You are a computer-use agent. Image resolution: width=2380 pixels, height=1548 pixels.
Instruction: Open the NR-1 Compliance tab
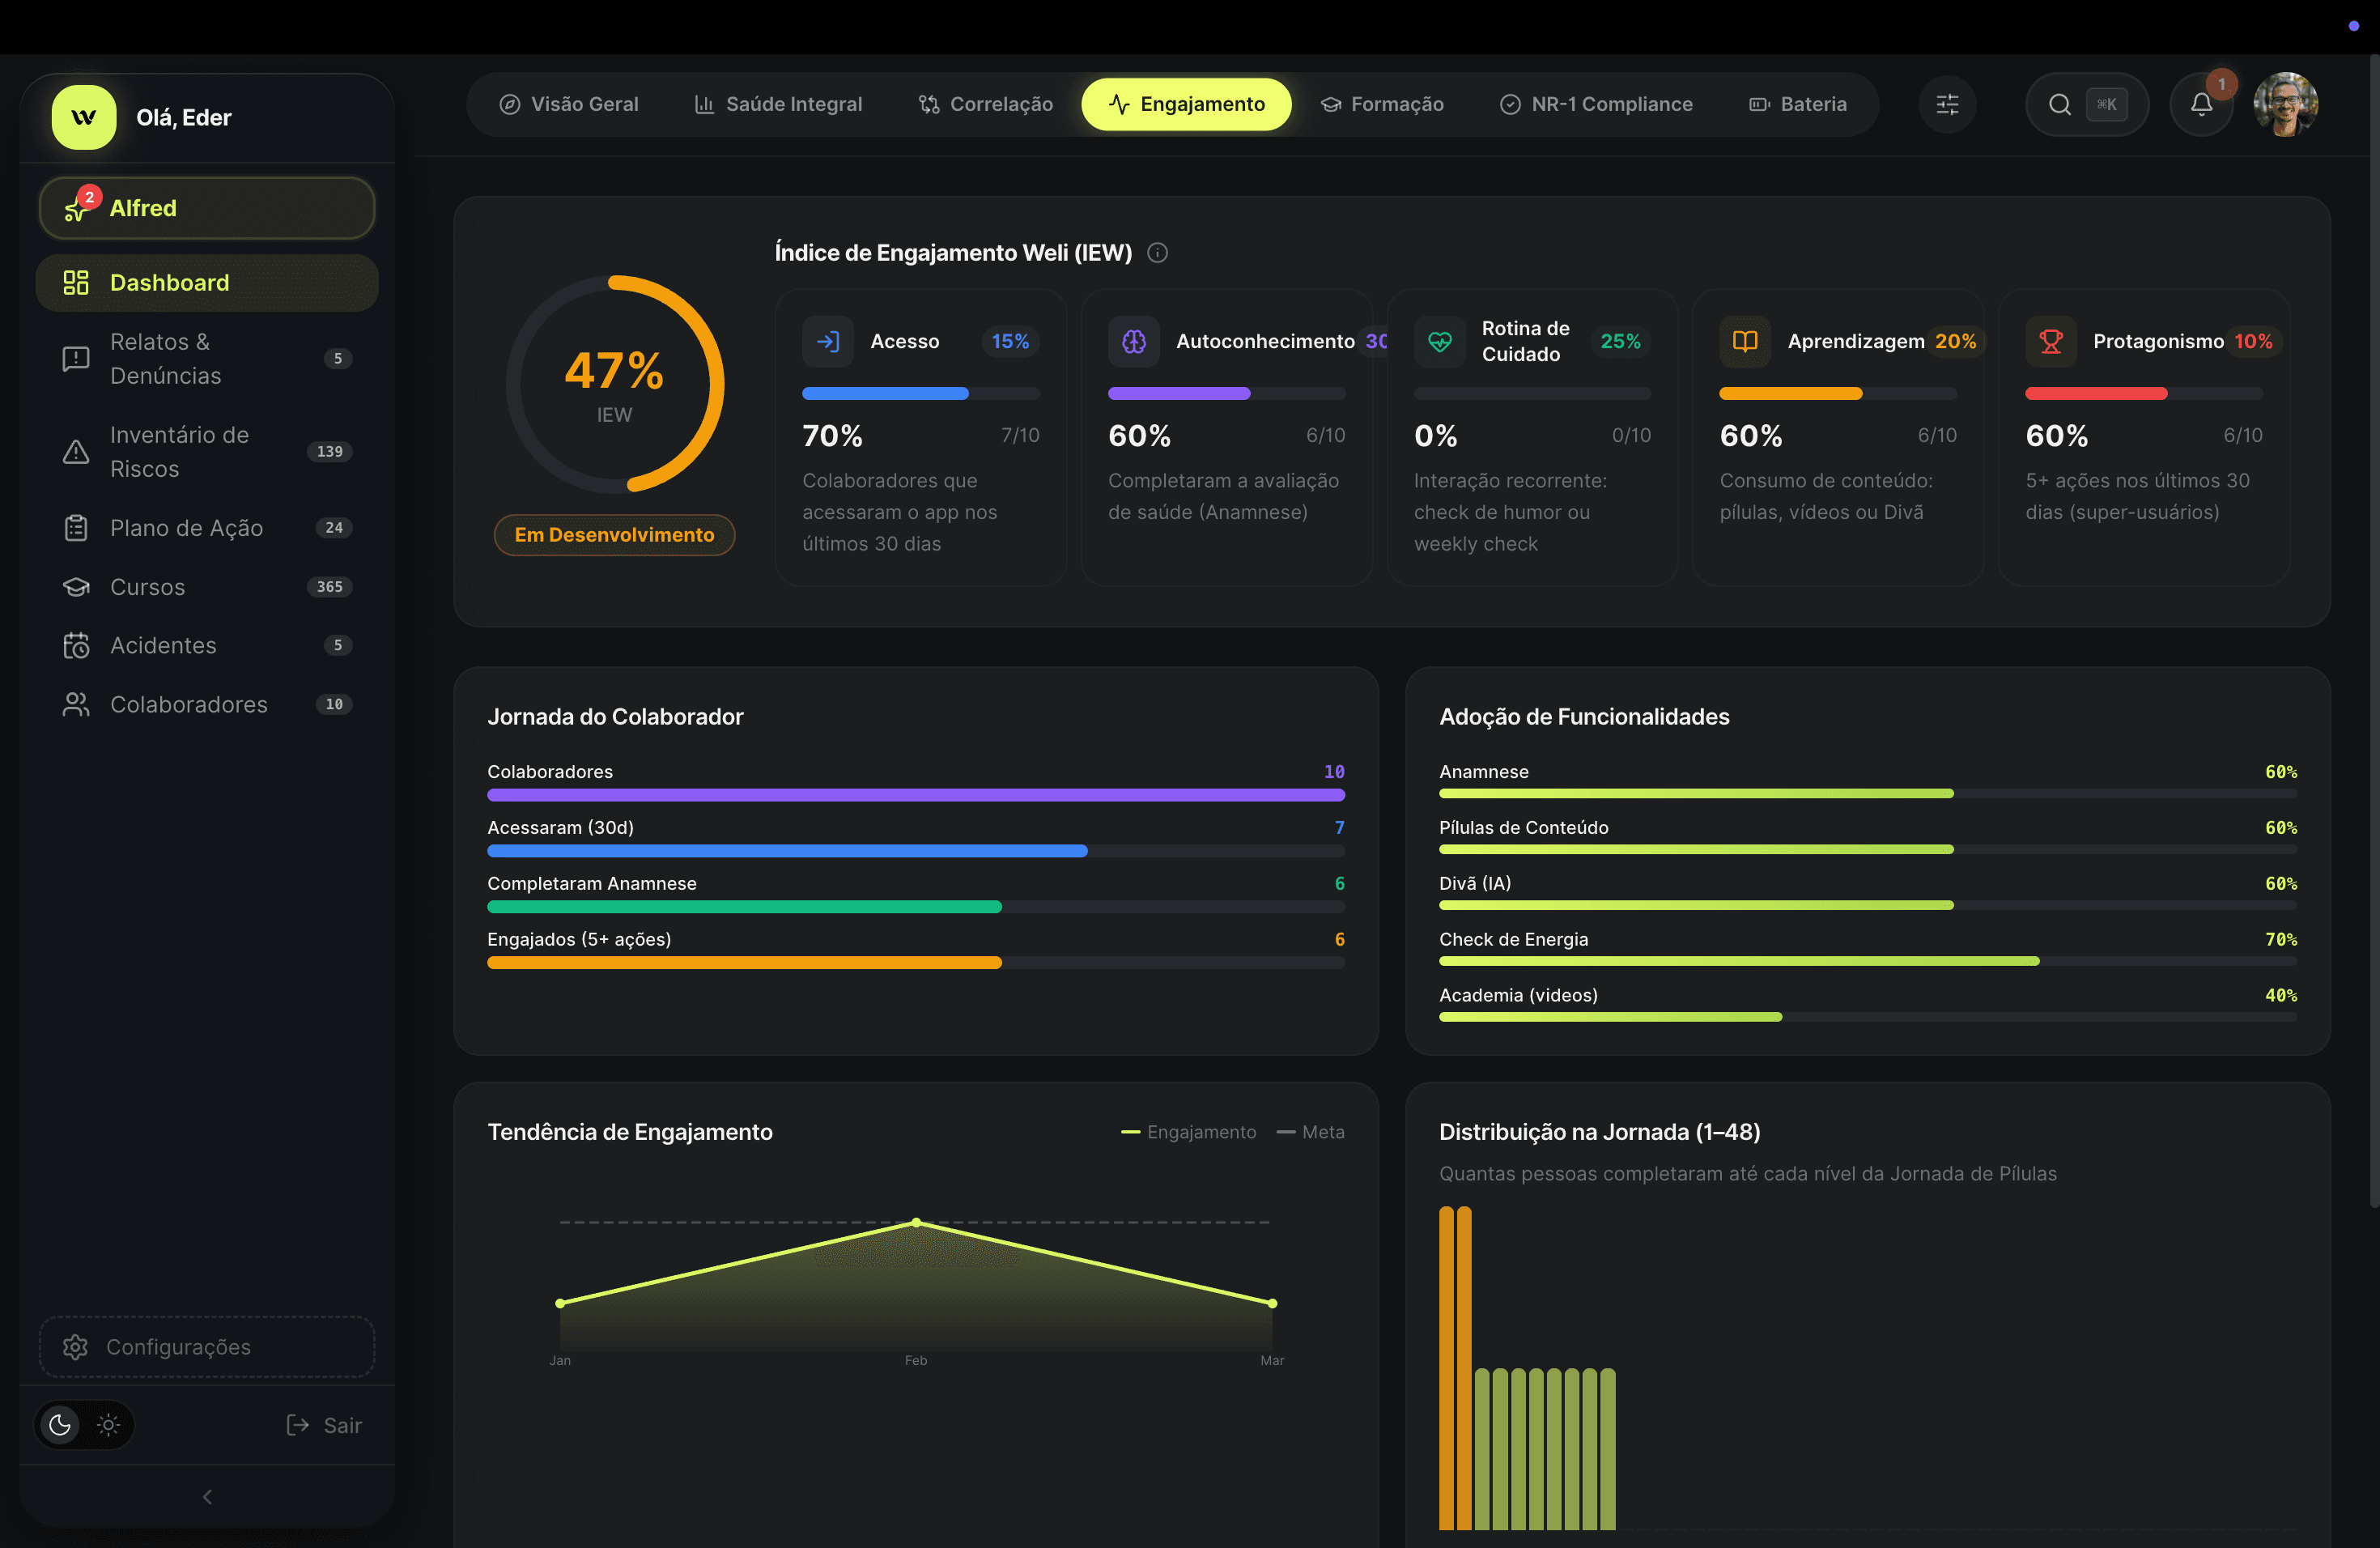1596,104
